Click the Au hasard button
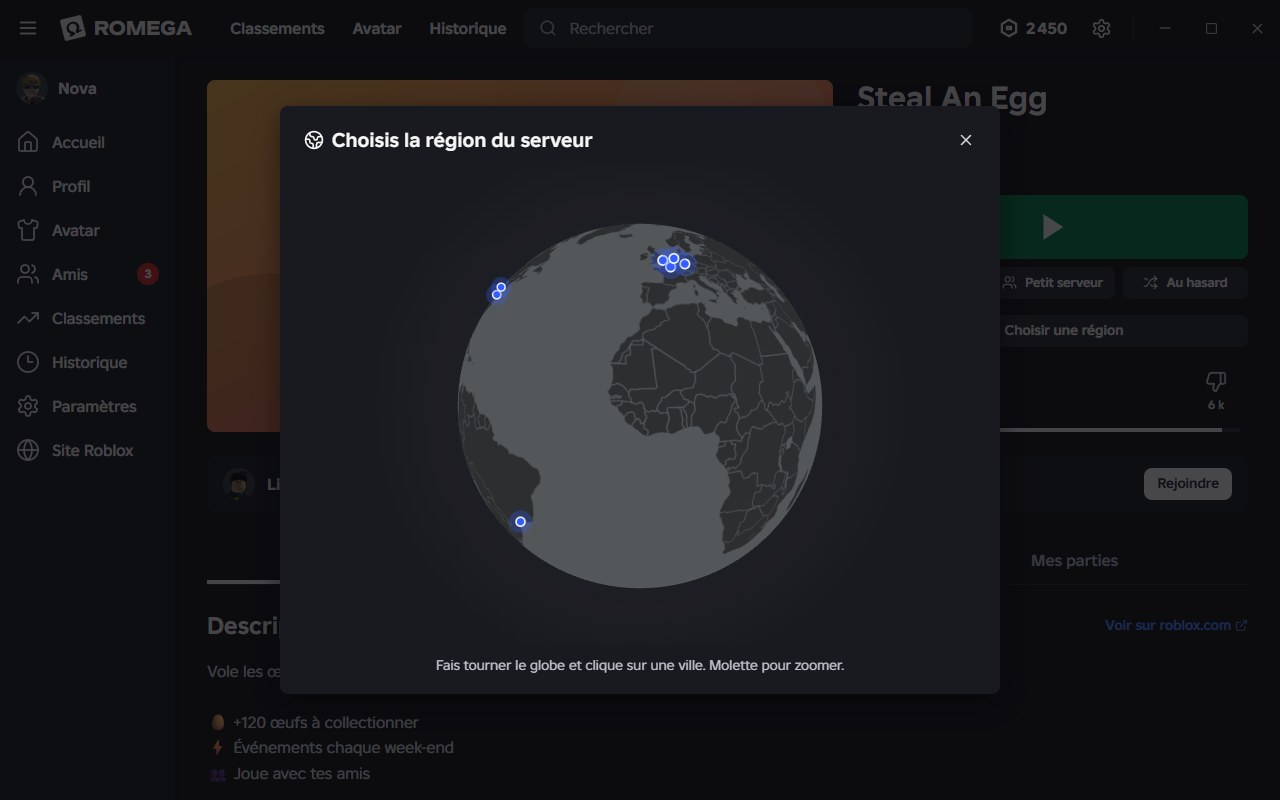This screenshot has width=1280, height=800. click(1185, 283)
